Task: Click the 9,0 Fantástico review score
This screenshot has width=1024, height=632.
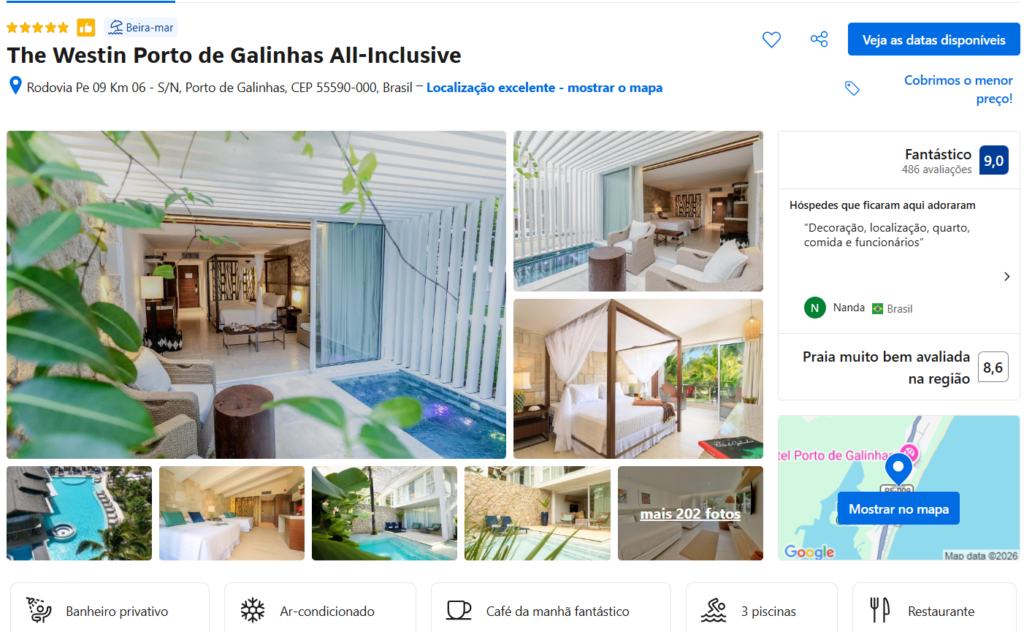Action: [x=993, y=161]
